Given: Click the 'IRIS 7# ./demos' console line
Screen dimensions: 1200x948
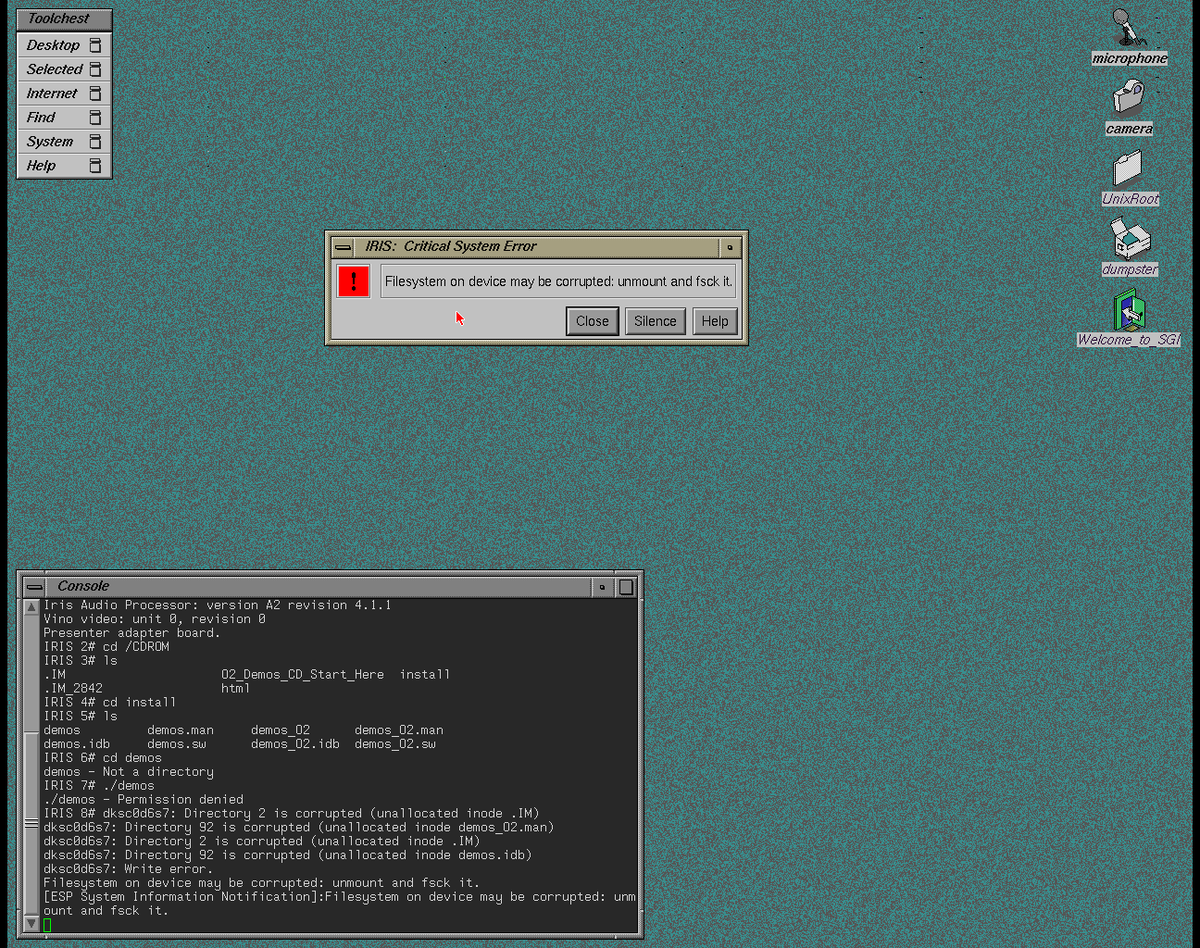Looking at the screenshot, I should pos(99,786).
